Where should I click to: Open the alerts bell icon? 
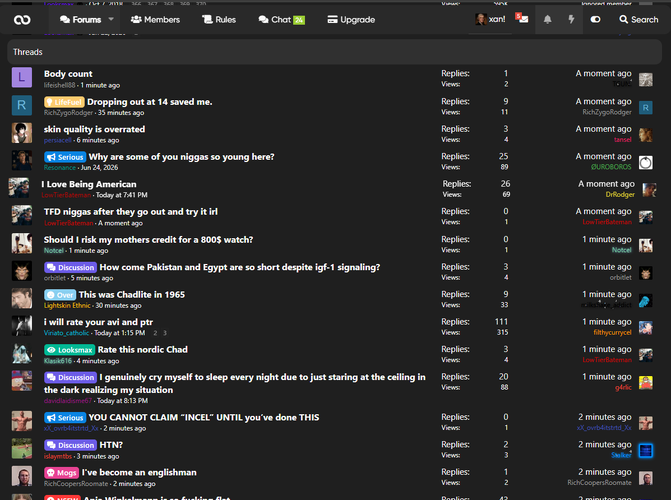547,19
